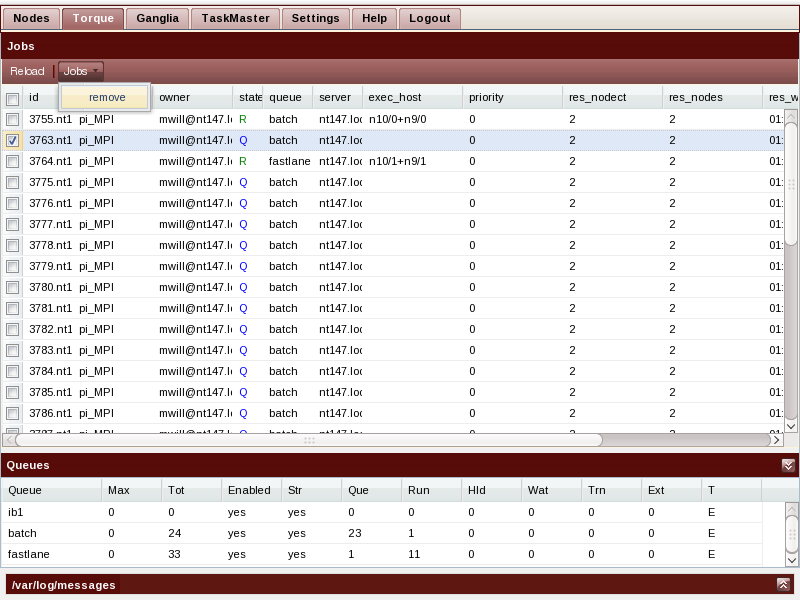Check the box for job 3785.nt1

point(13,392)
